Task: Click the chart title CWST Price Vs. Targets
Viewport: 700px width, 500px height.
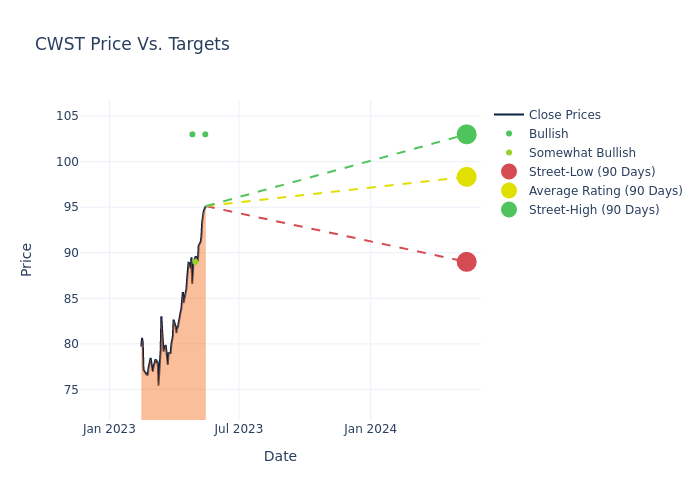Action: click(x=132, y=44)
